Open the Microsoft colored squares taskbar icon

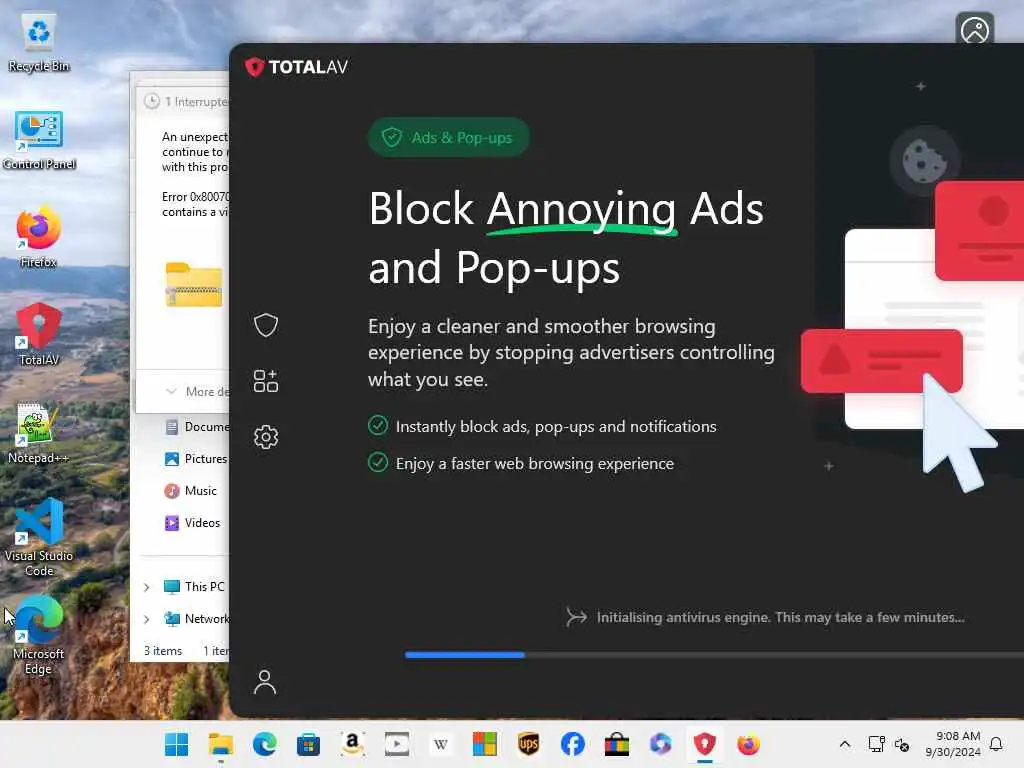(x=485, y=744)
